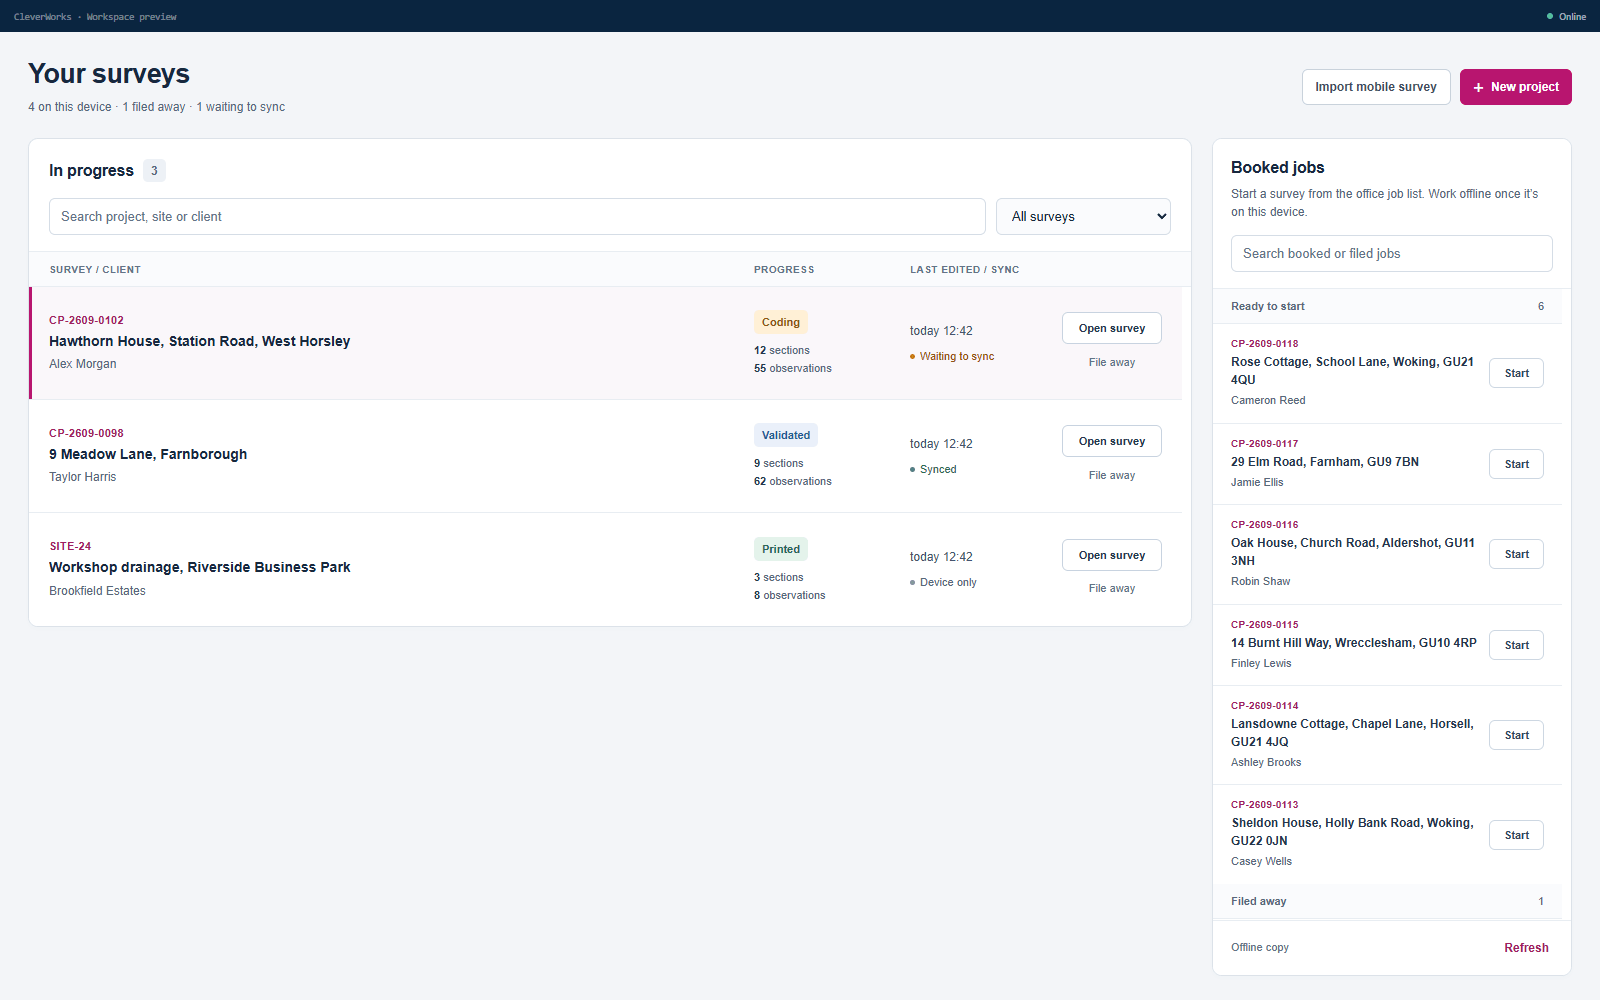1600x1000 pixels.
Task: Select job reference CP-2609-0118
Action: pyautogui.click(x=1265, y=344)
